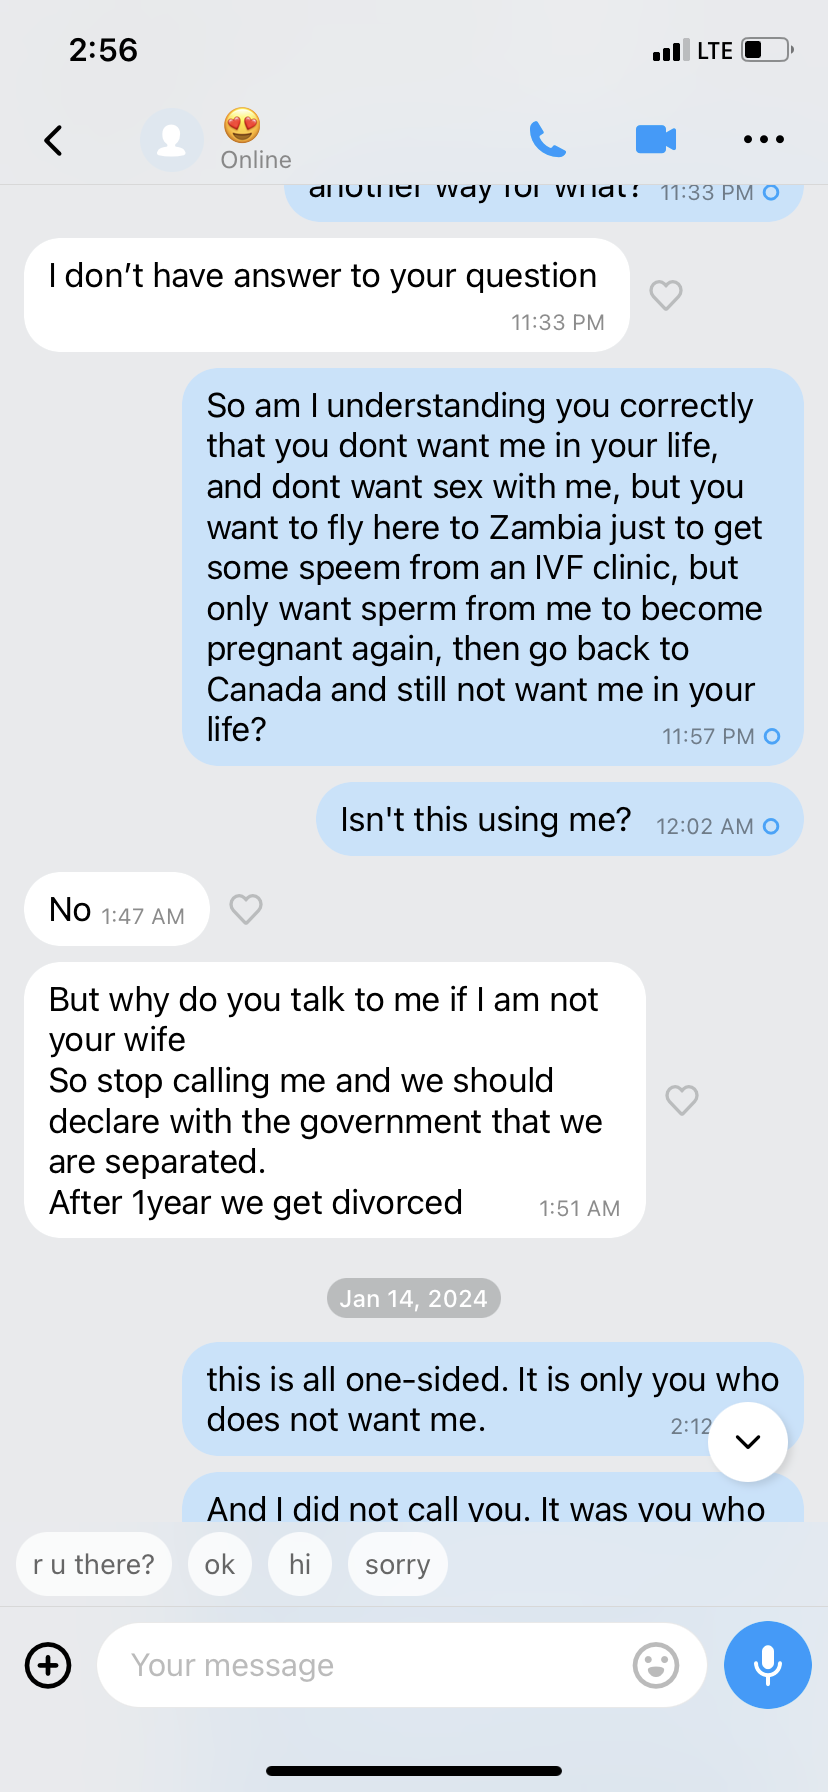Image resolution: width=828 pixels, height=1792 pixels.
Task: Open the emoji sticker picker
Action: [x=656, y=1665]
